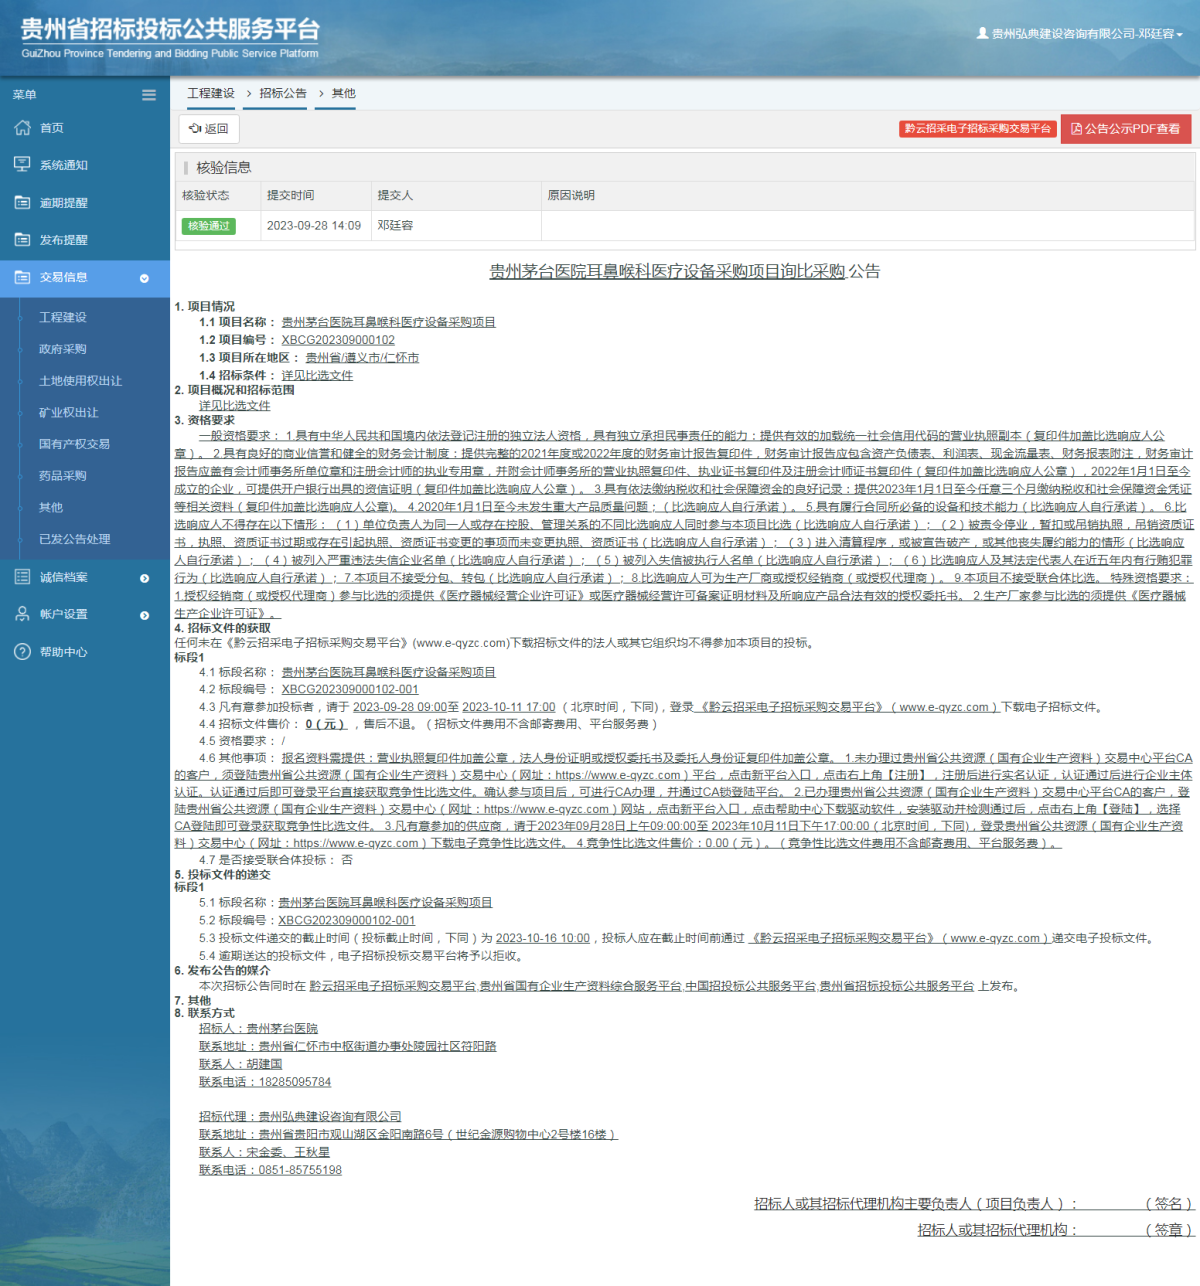Open 系统通知 notifications icon
Image resolution: width=1200 pixels, height=1286 pixels.
click(21, 164)
